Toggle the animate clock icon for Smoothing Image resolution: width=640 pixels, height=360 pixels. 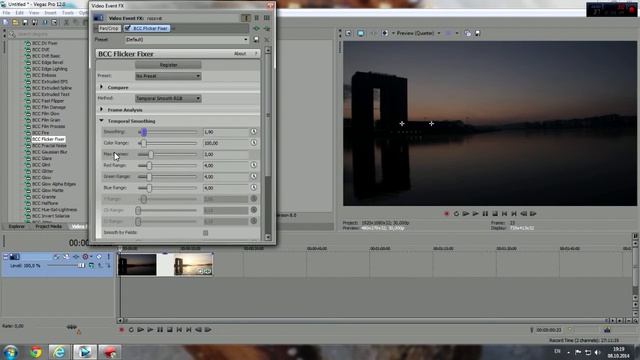(x=253, y=132)
